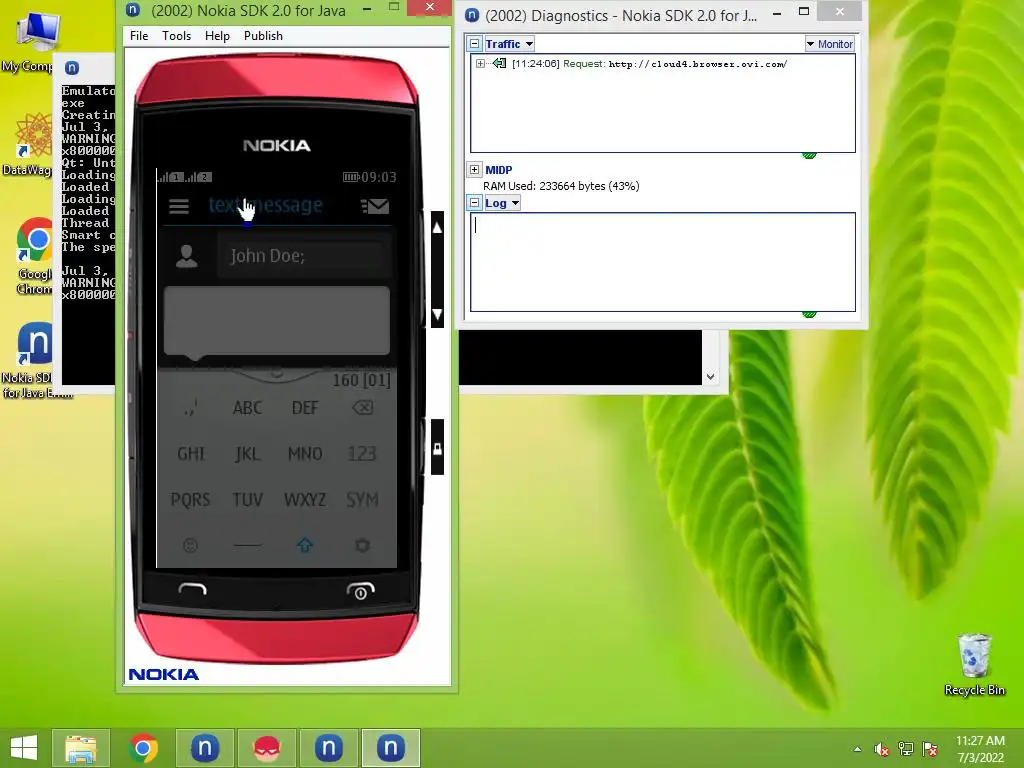
Task: Open the Publish menu
Action: [x=263, y=36]
